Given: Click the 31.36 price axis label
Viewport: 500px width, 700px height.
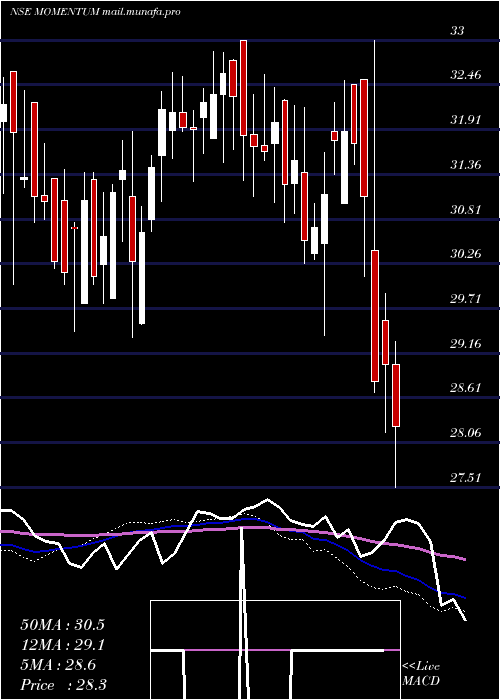Looking at the screenshot, I should tap(466, 165).
